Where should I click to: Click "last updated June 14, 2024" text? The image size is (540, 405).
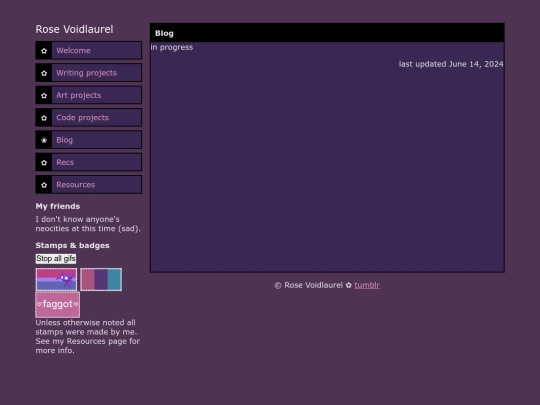point(451,64)
